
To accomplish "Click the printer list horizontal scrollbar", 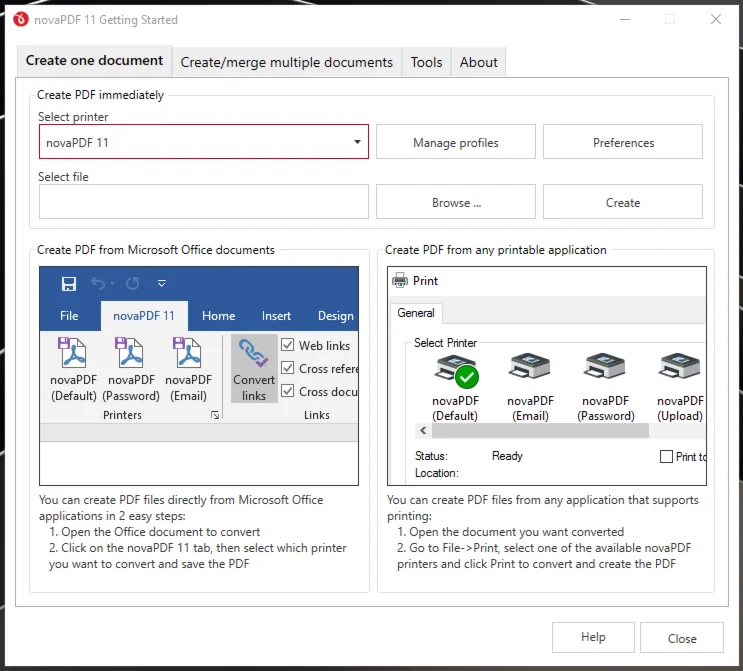I will coord(540,431).
